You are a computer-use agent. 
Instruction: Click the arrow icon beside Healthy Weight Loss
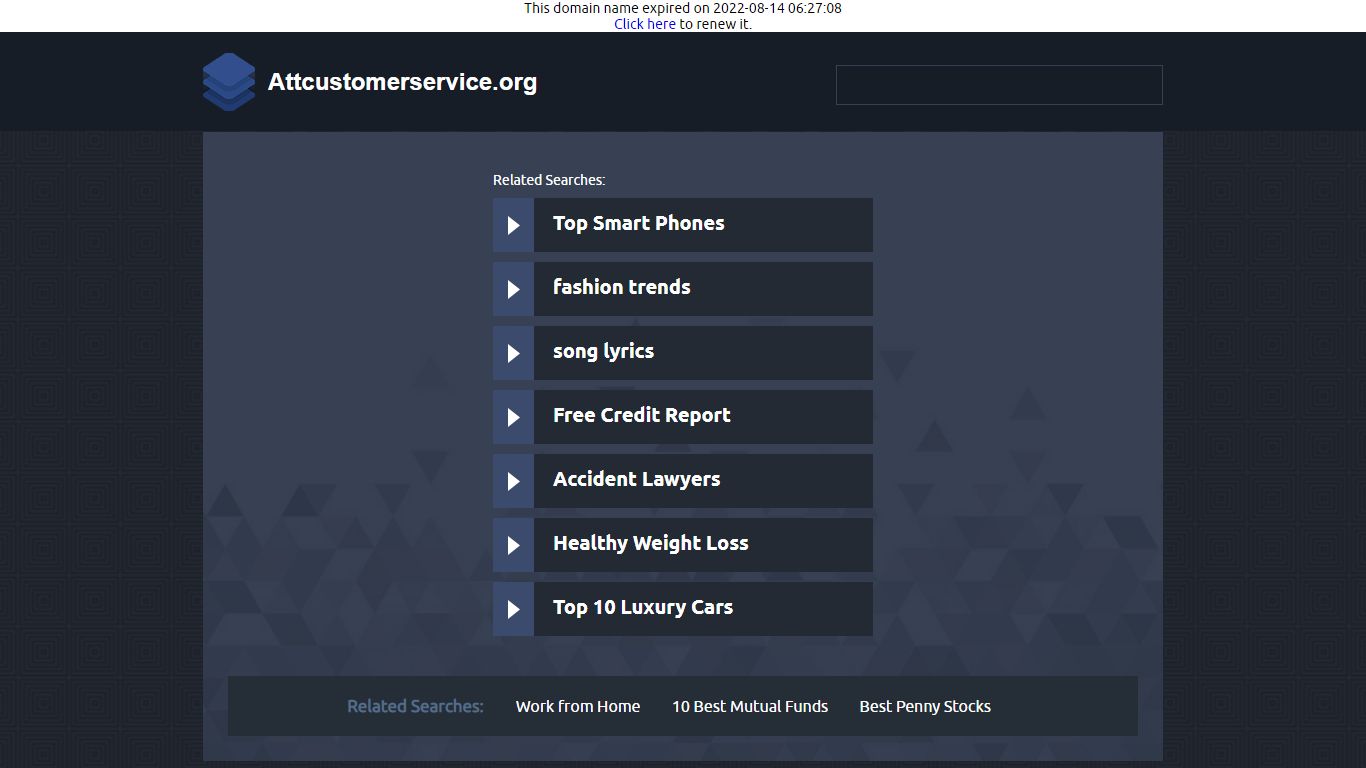coord(513,545)
